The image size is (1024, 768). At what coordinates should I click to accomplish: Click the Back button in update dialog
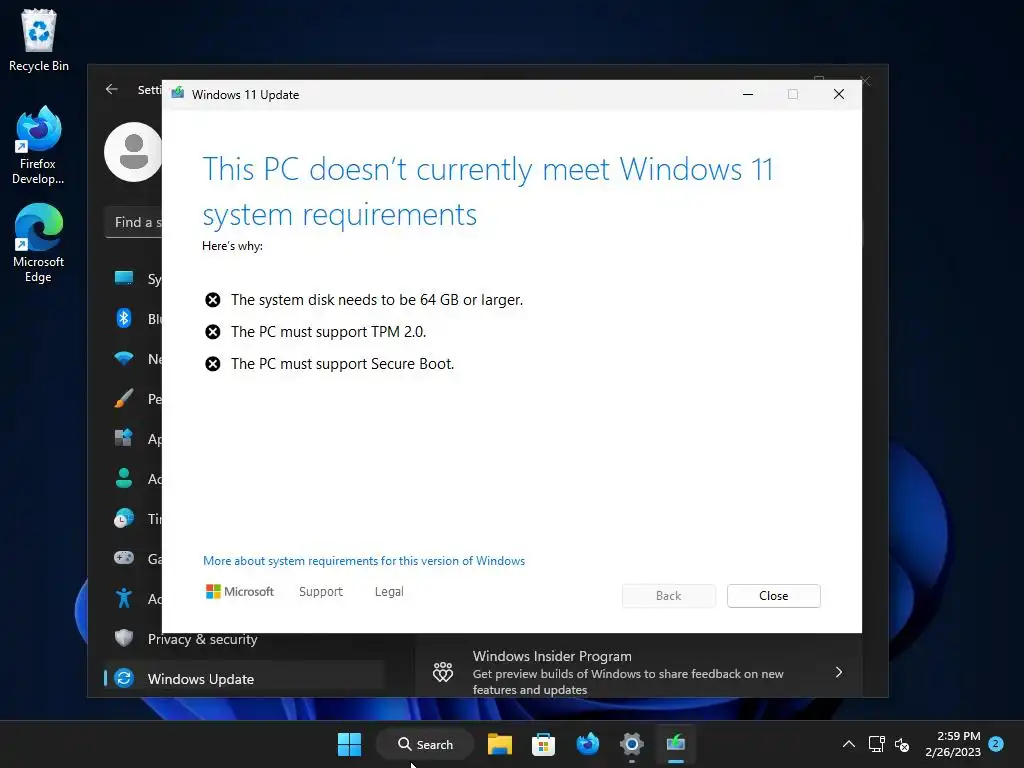[x=668, y=596]
